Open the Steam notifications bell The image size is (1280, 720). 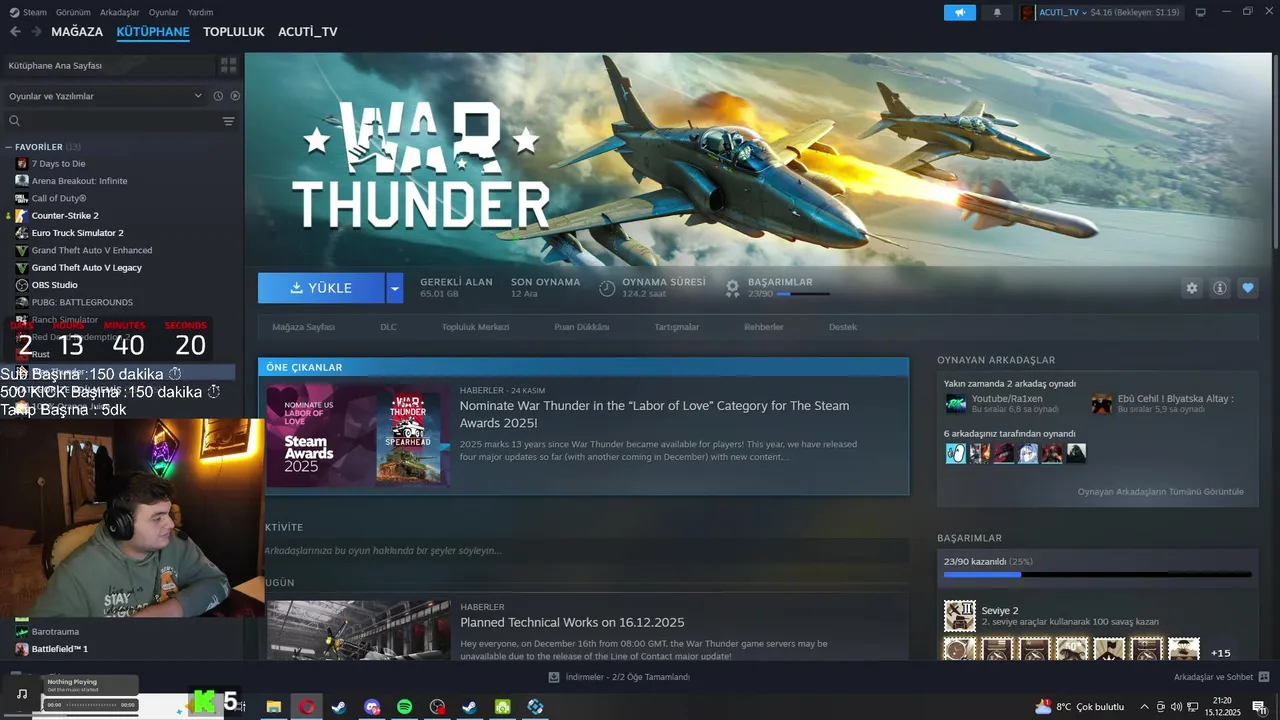(x=997, y=12)
